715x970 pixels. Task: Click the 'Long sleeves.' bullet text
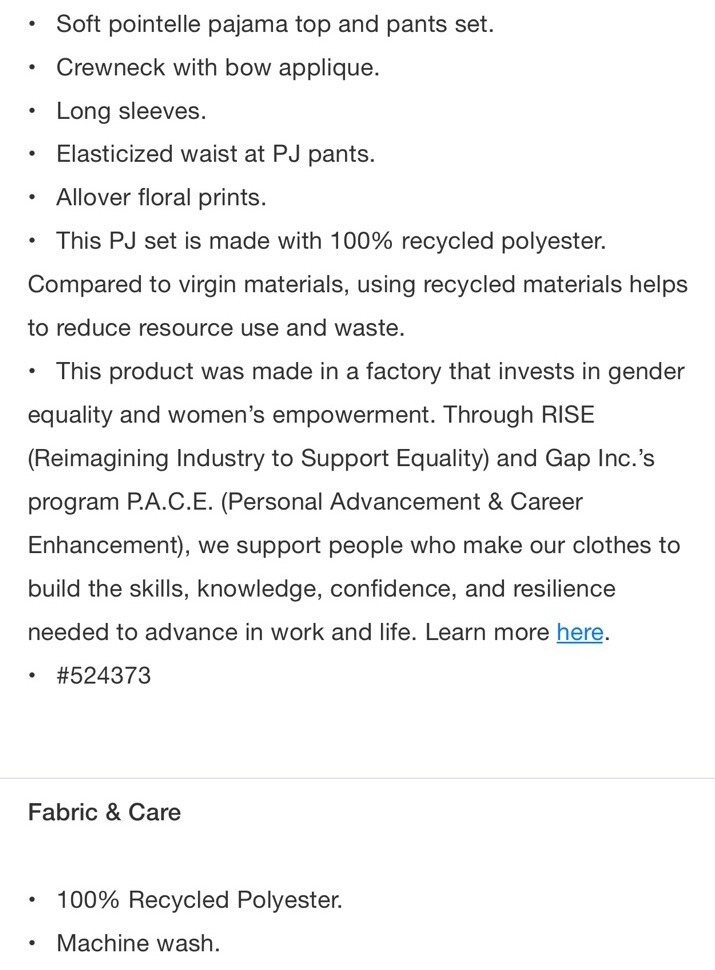tap(131, 111)
